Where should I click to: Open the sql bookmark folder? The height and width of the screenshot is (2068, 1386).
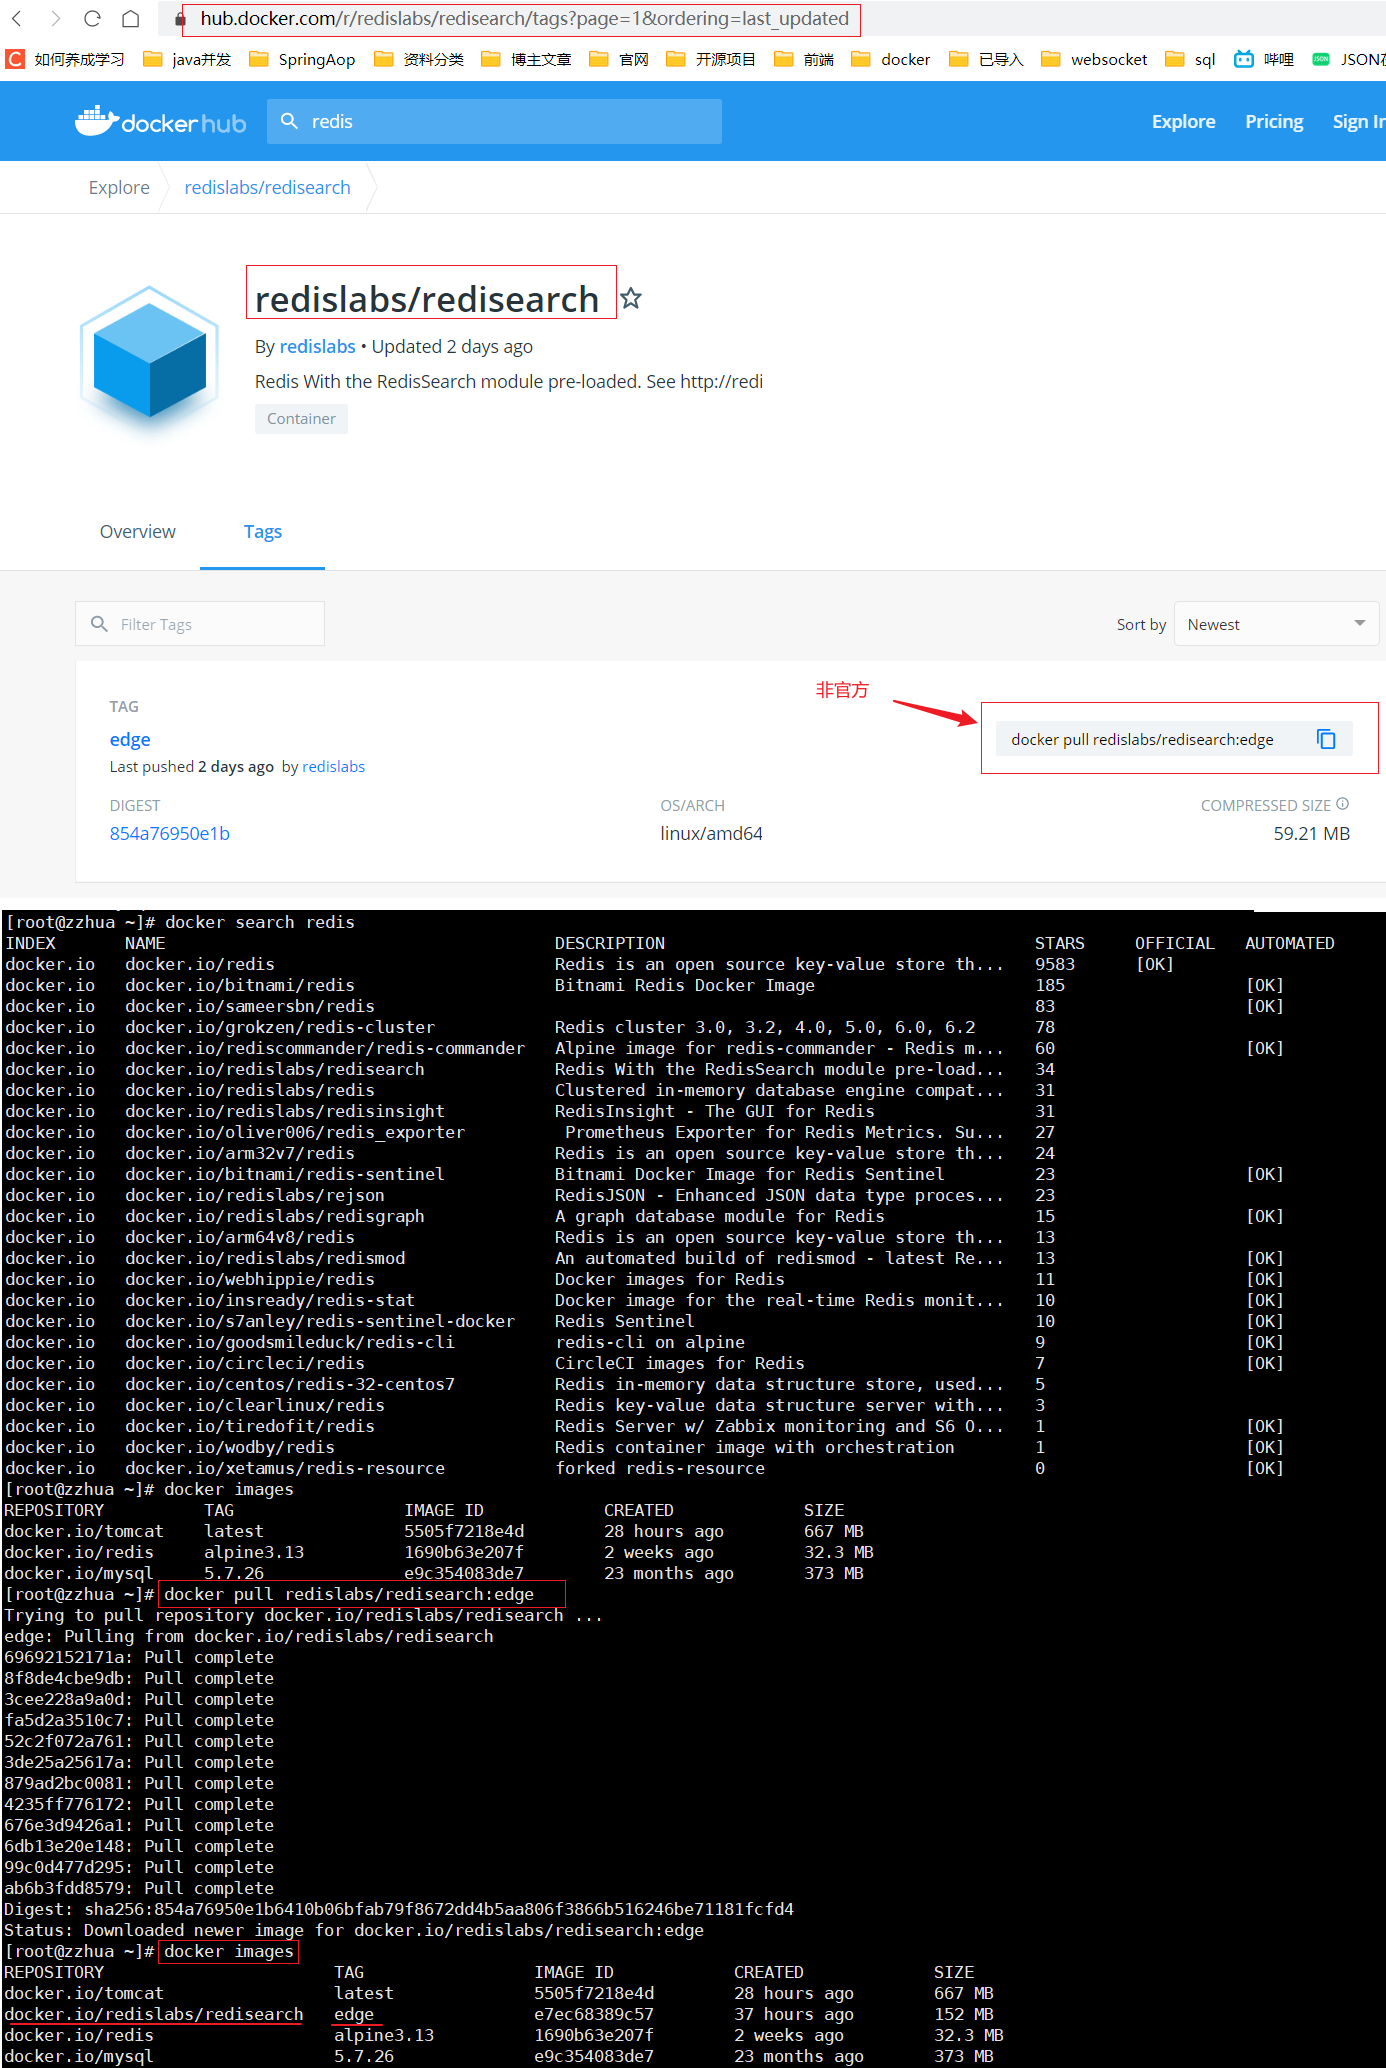[1190, 59]
